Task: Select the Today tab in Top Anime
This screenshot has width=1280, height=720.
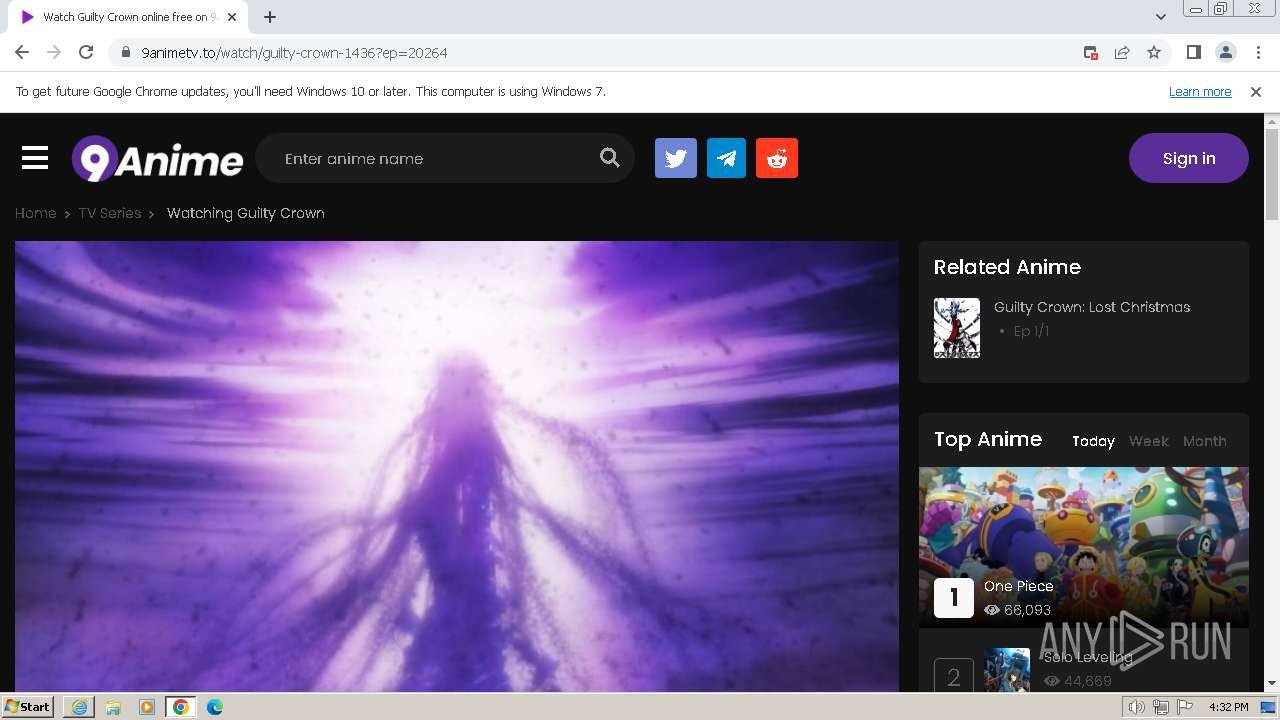Action: click(1093, 441)
